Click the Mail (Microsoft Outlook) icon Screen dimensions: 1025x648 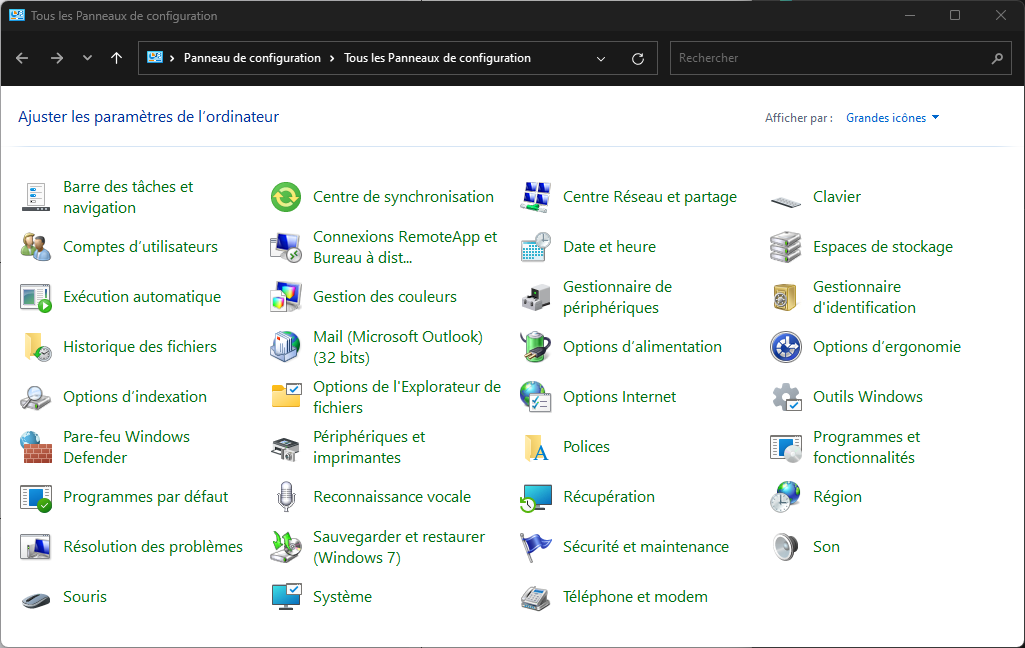[x=286, y=347]
